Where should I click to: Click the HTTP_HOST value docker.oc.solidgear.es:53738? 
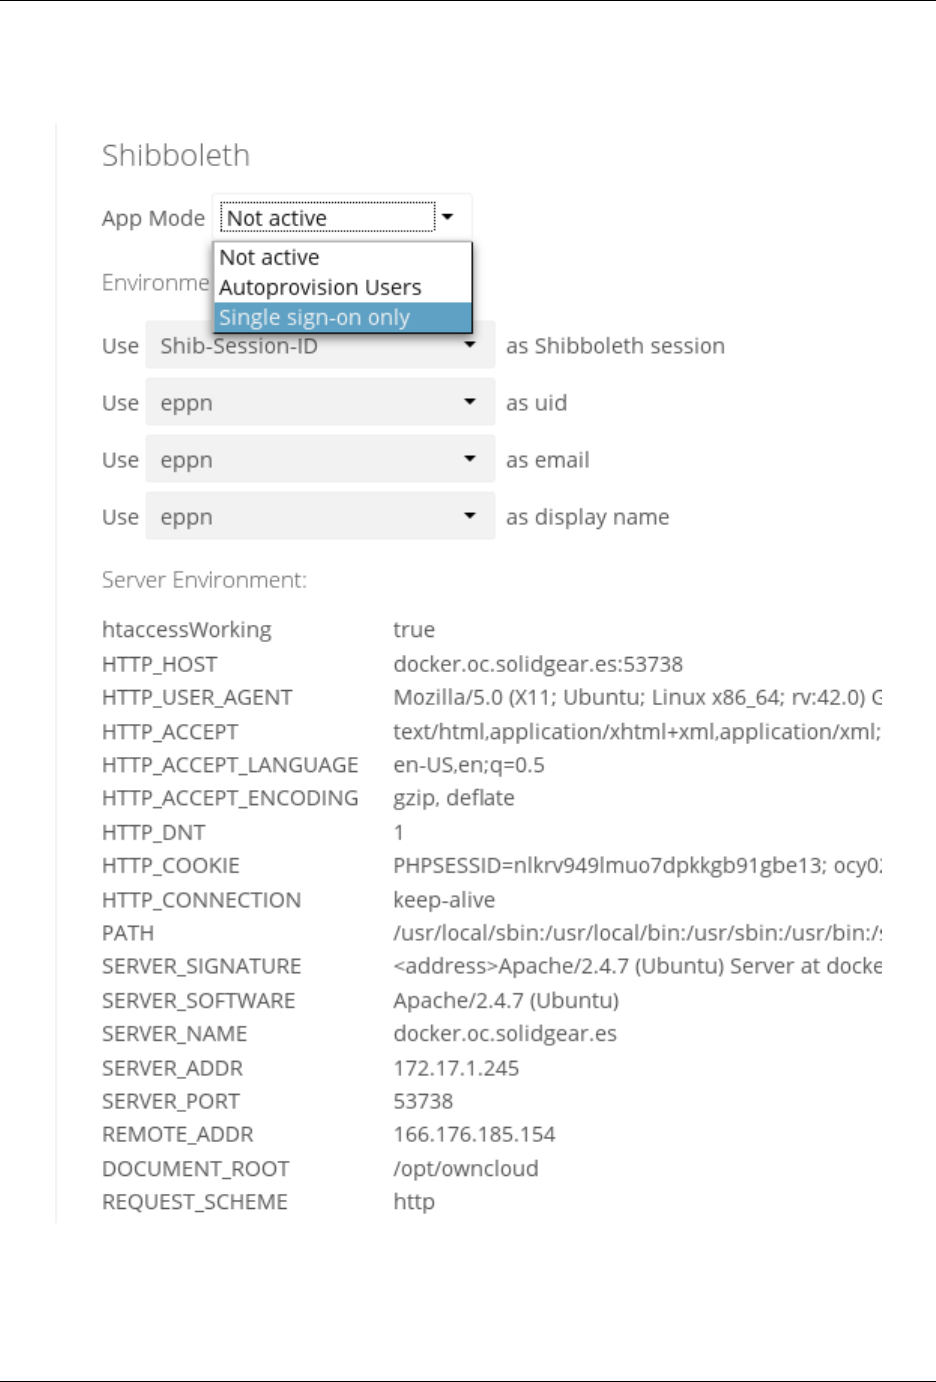coord(538,664)
